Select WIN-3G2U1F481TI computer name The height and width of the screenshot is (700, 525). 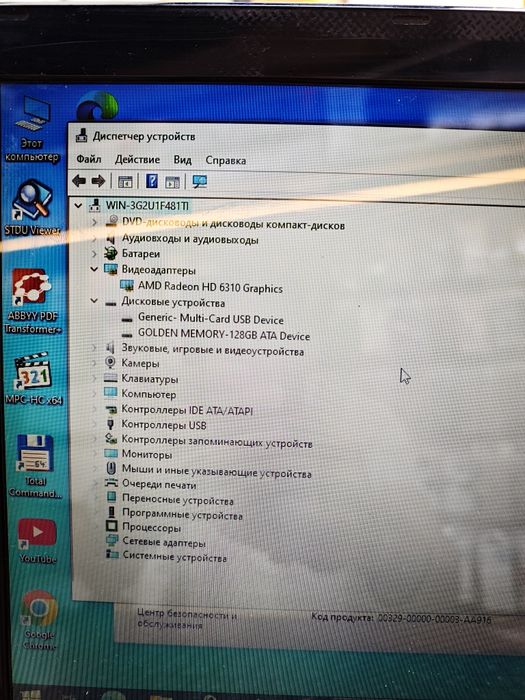[x=147, y=206]
